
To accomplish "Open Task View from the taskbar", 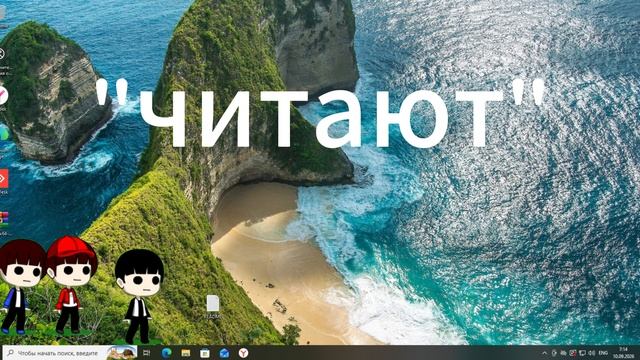I will tap(147, 353).
